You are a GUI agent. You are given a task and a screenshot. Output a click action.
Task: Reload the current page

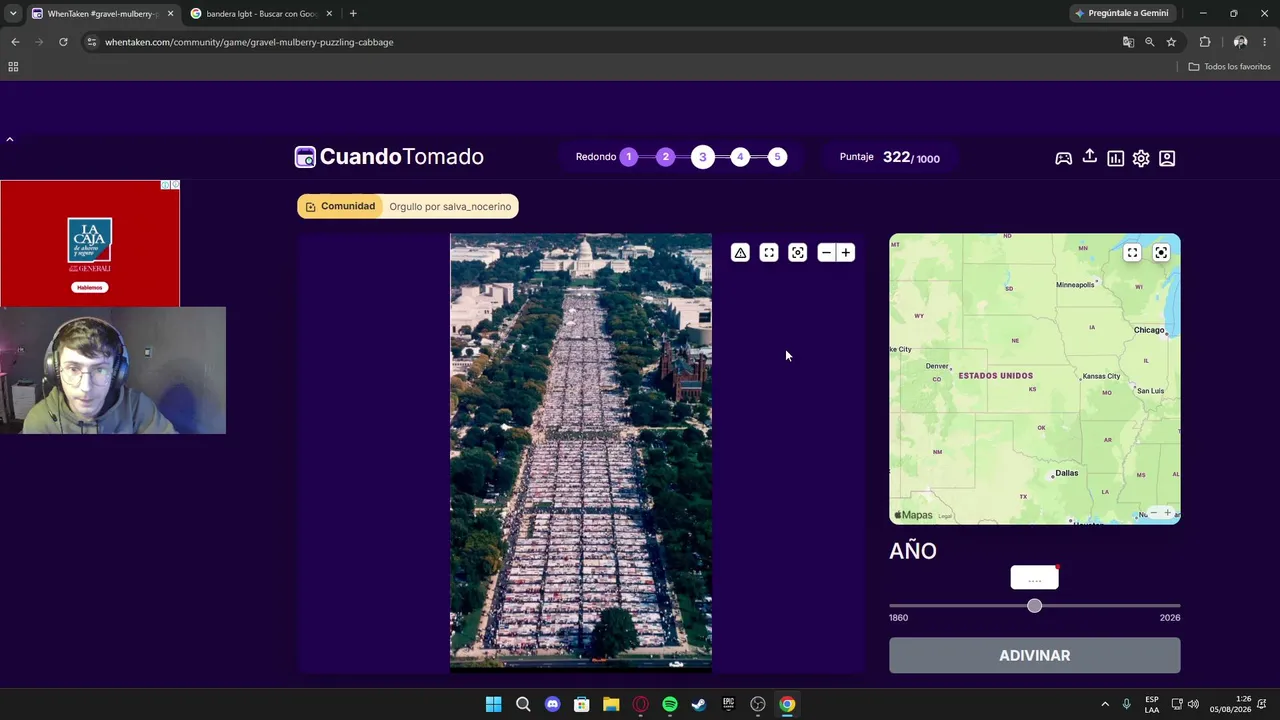[x=63, y=42]
